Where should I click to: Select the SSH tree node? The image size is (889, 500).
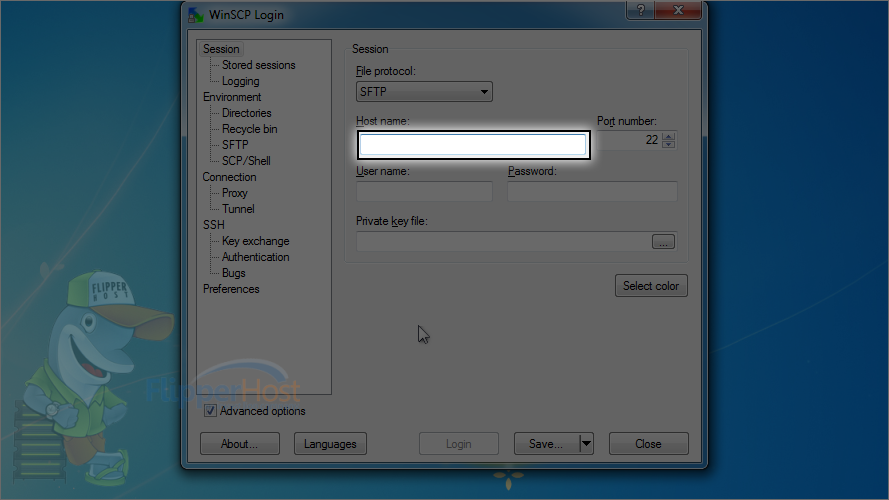tap(214, 224)
